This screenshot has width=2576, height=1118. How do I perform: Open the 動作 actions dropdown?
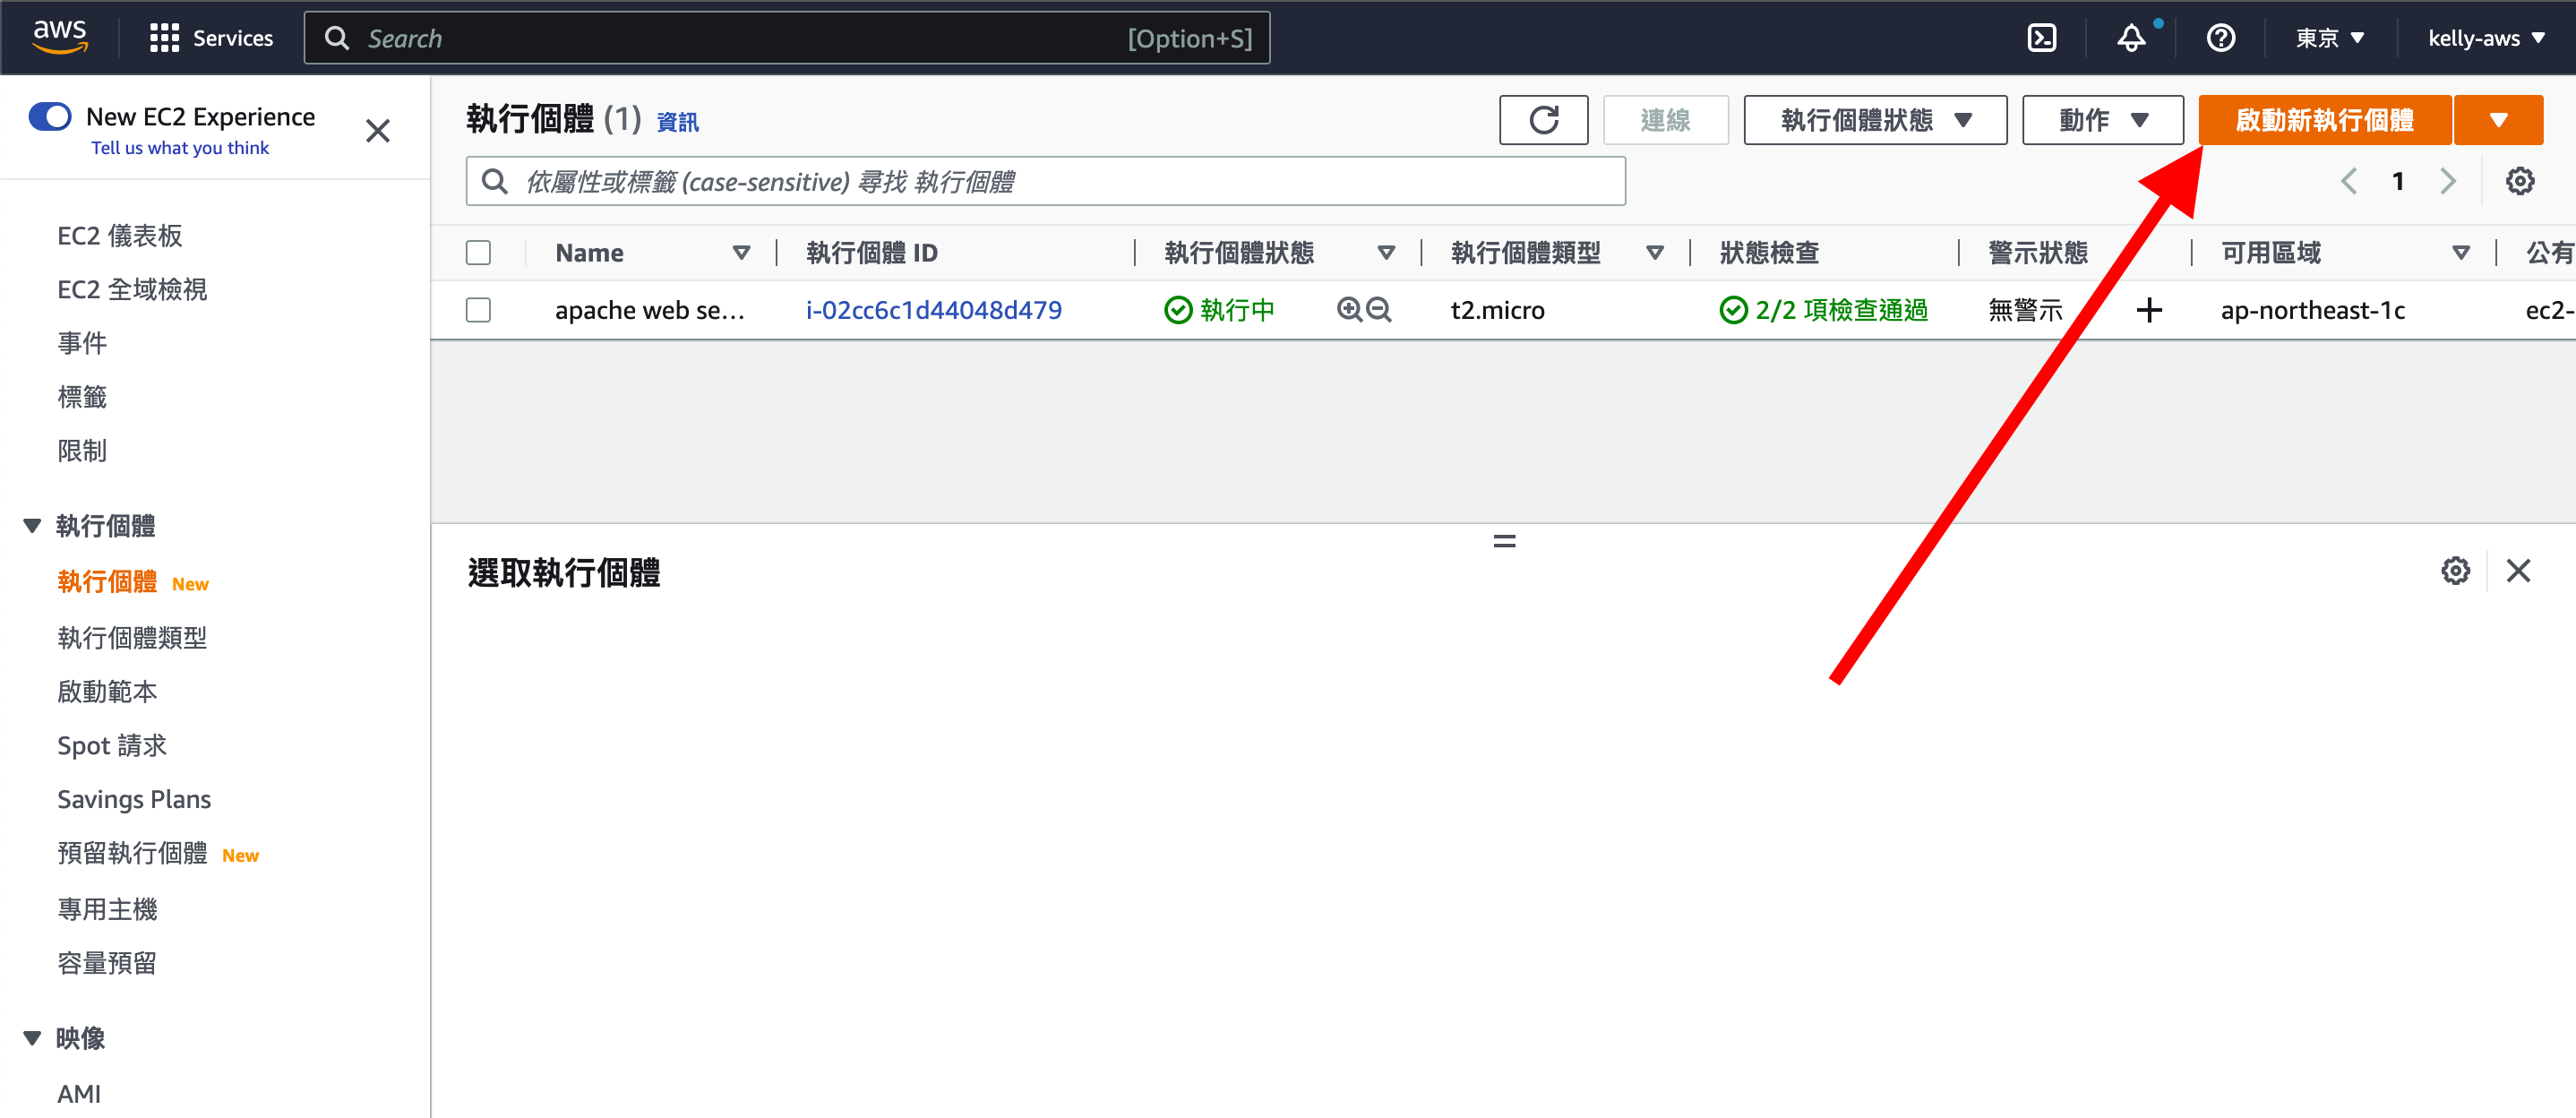(2102, 120)
